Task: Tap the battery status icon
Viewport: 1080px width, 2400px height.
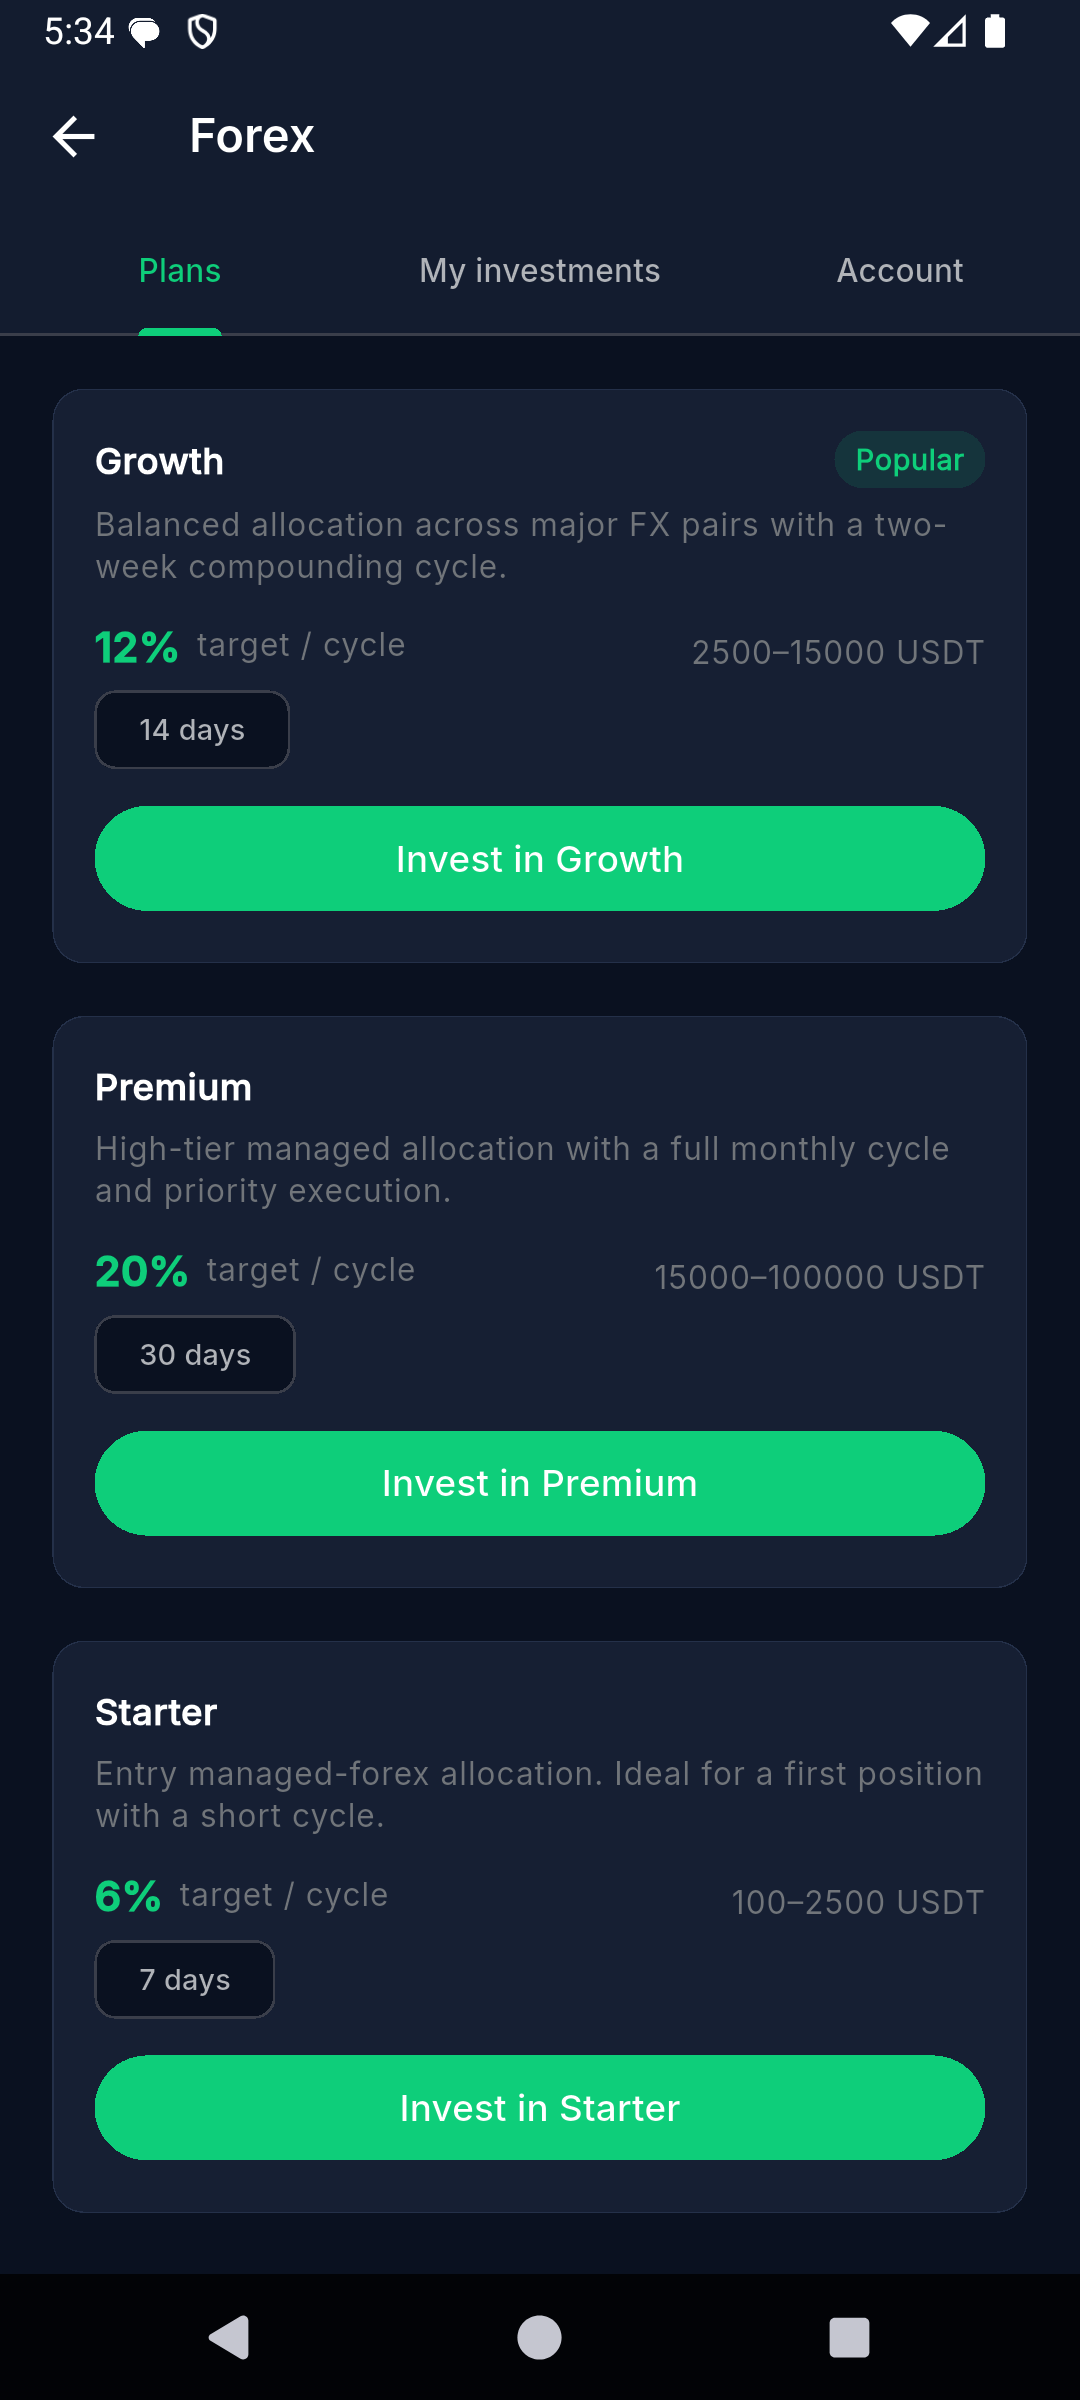Action: [x=995, y=31]
